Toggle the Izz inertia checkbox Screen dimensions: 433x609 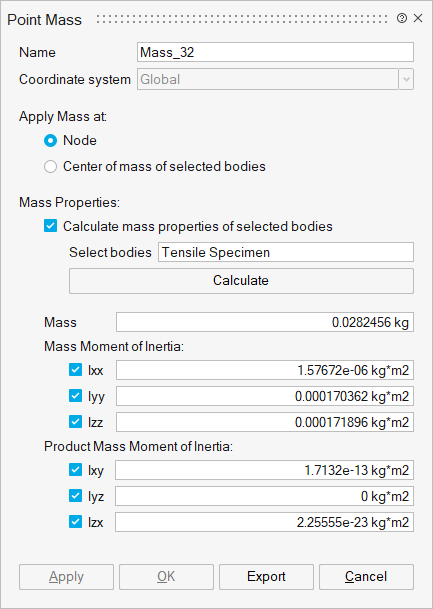[75, 422]
